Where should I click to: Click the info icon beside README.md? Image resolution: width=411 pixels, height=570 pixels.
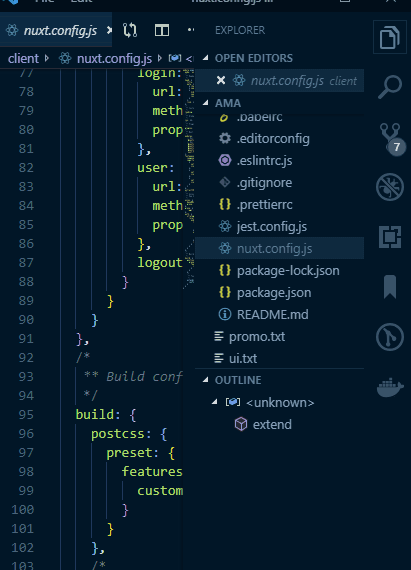pos(225,314)
